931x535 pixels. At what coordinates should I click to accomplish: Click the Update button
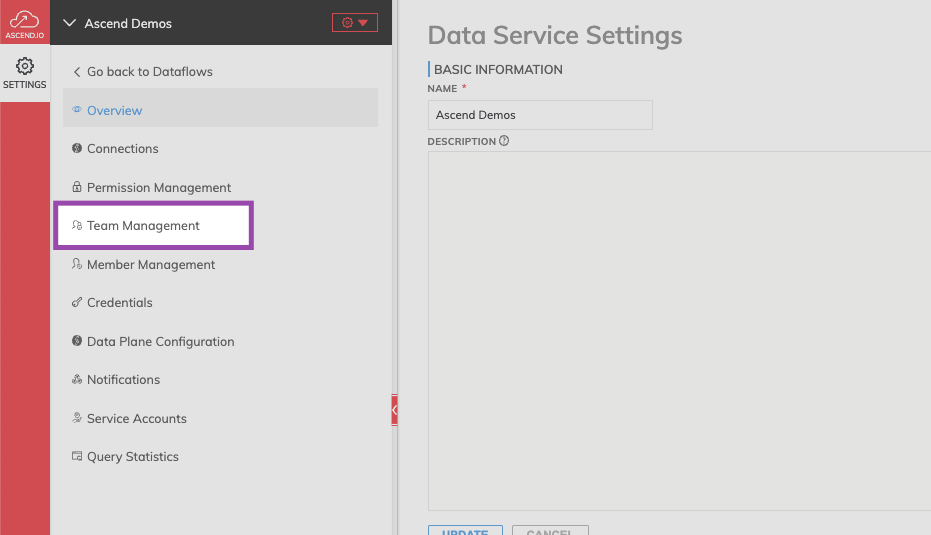(465, 530)
